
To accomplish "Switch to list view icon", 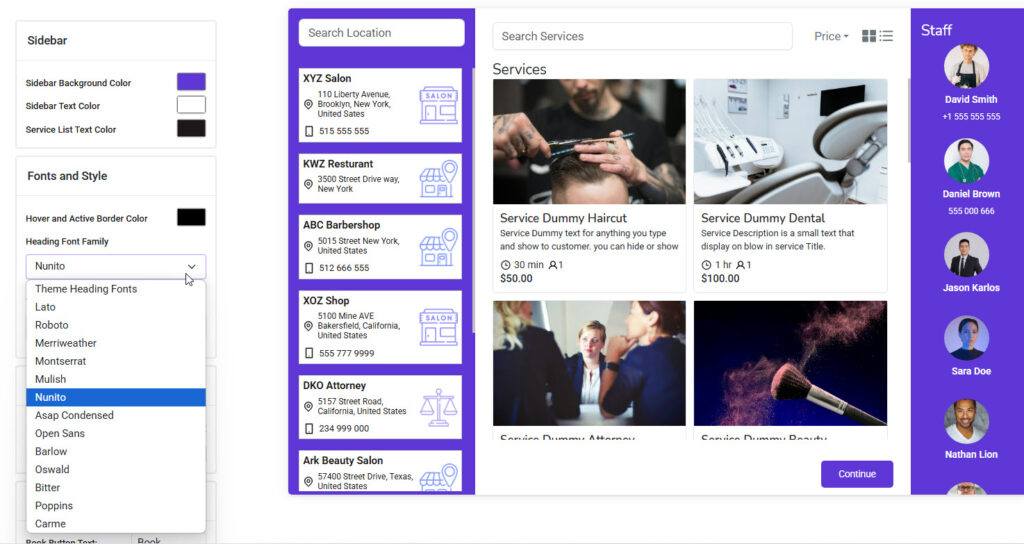I will coord(886,36).
